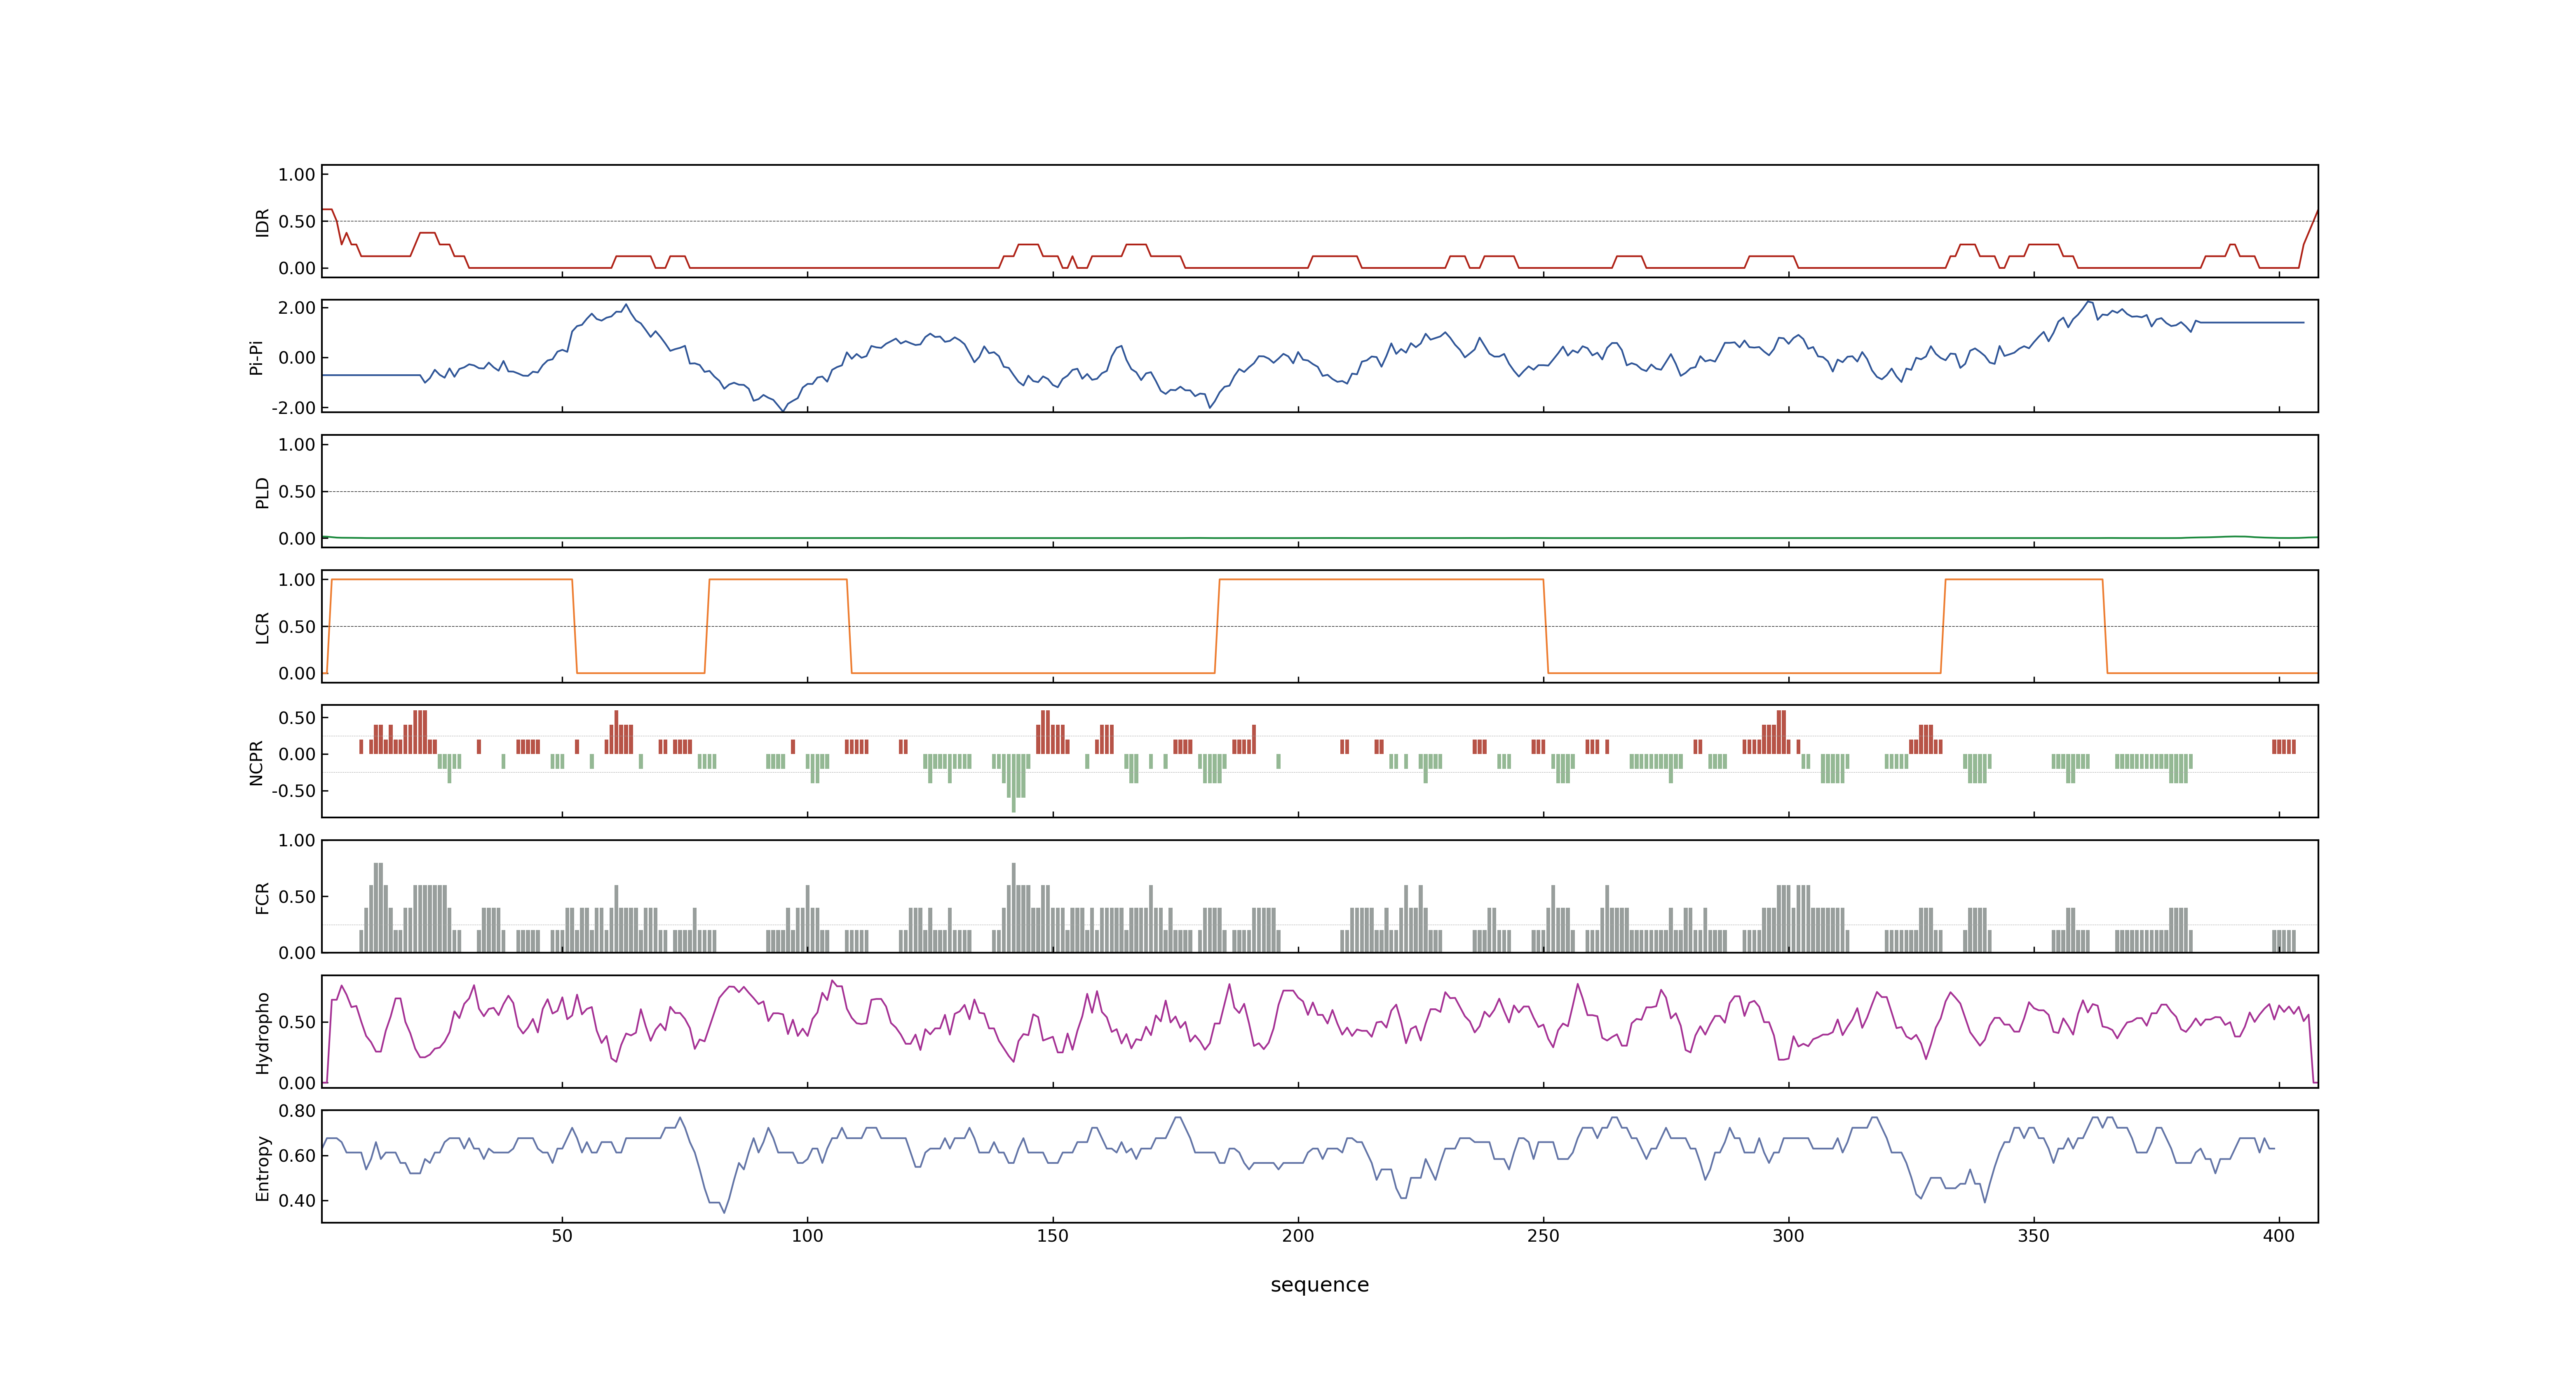Click the -2.00 tick on Pi-Pi axis
The image size is (2576, 1374).
coord(294,408)
